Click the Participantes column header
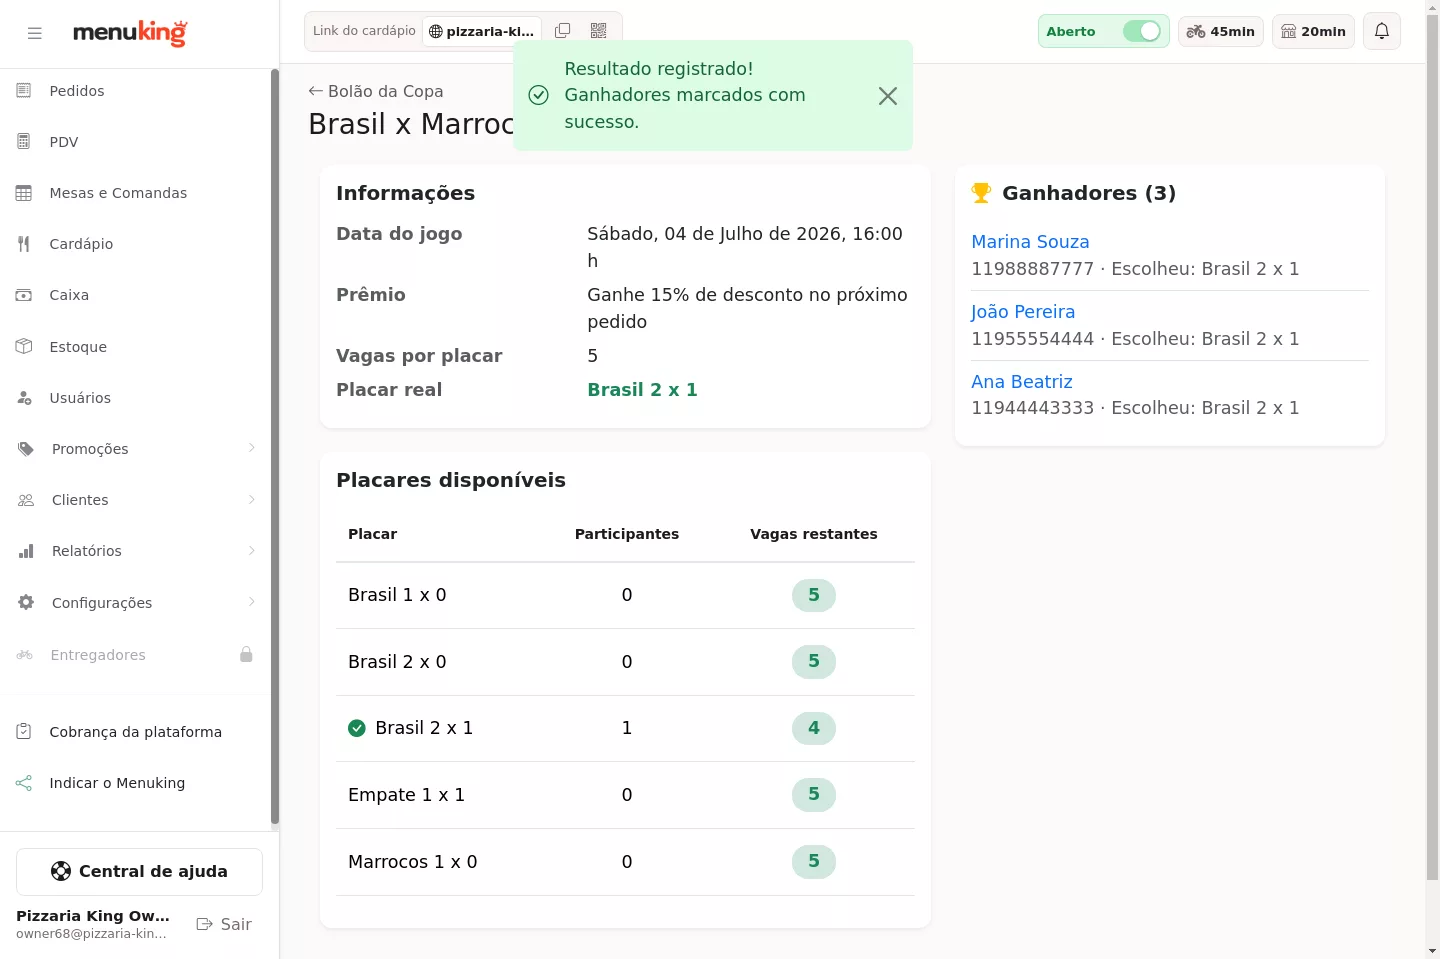Viewport: 1440px width, 959px height. [x=627, y=534]
